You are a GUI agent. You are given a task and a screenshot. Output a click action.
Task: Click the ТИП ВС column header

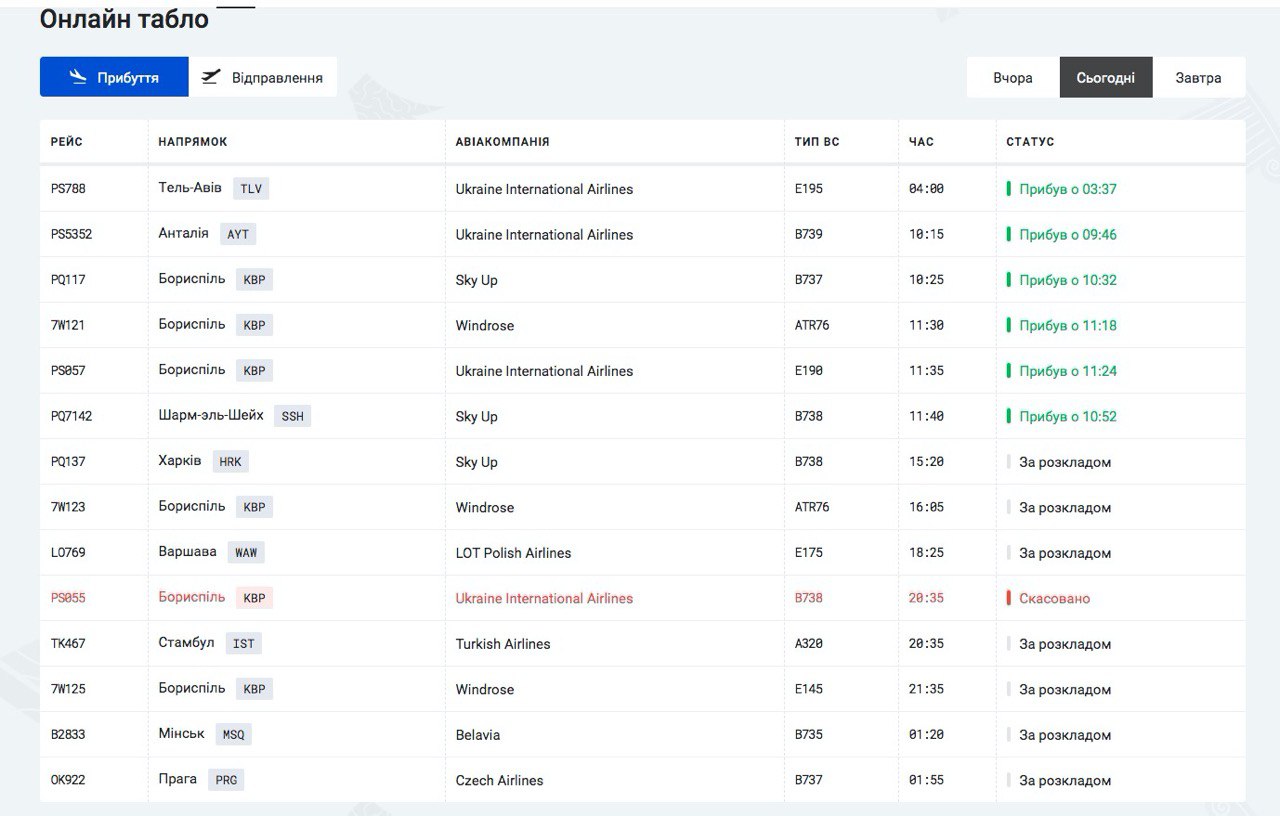tap(817, 142)
